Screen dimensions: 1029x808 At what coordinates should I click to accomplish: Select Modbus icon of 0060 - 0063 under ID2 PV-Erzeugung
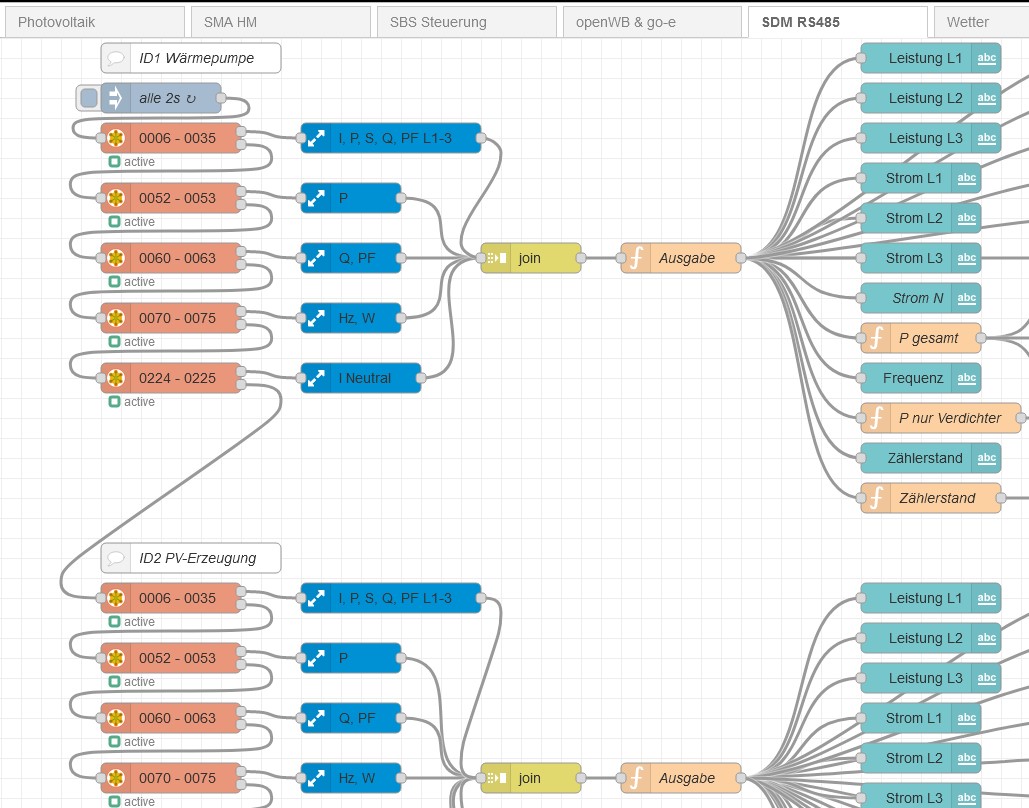tap(116, 718)
